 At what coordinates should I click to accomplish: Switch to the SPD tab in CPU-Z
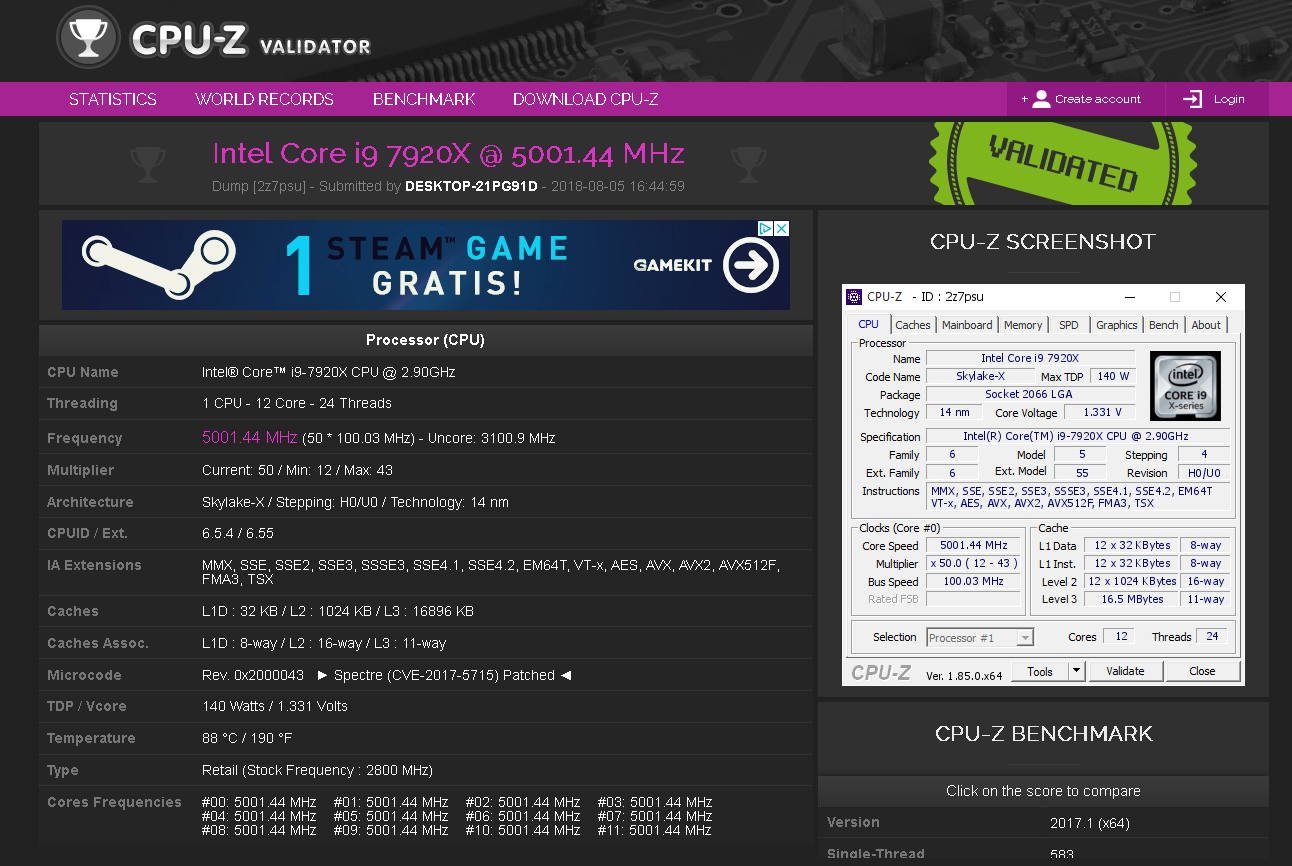click(x=1069, y=325)
